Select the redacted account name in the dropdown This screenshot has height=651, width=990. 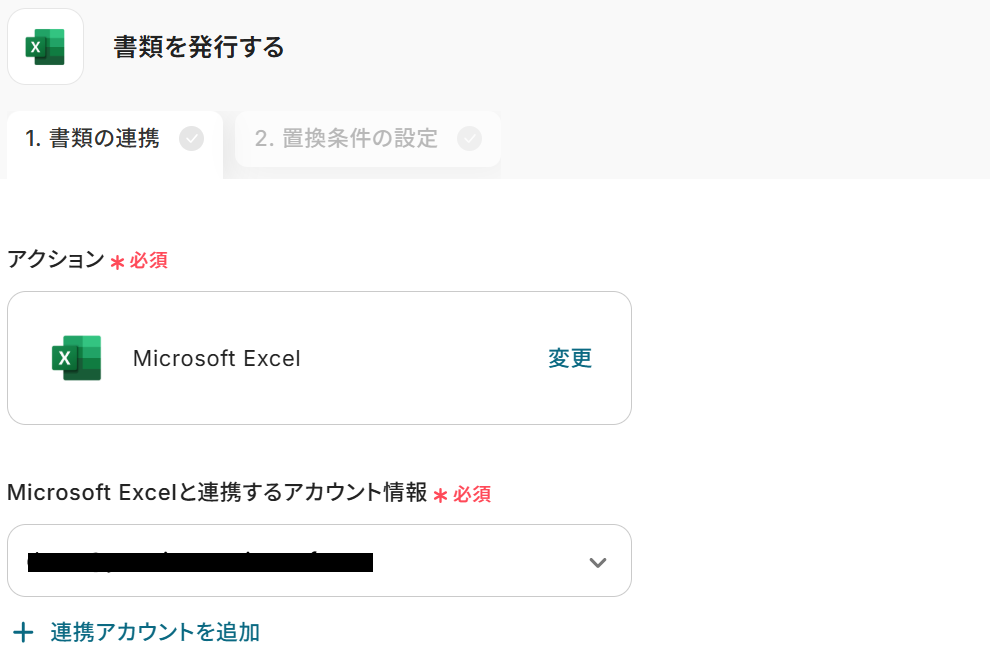coord(200,561)
